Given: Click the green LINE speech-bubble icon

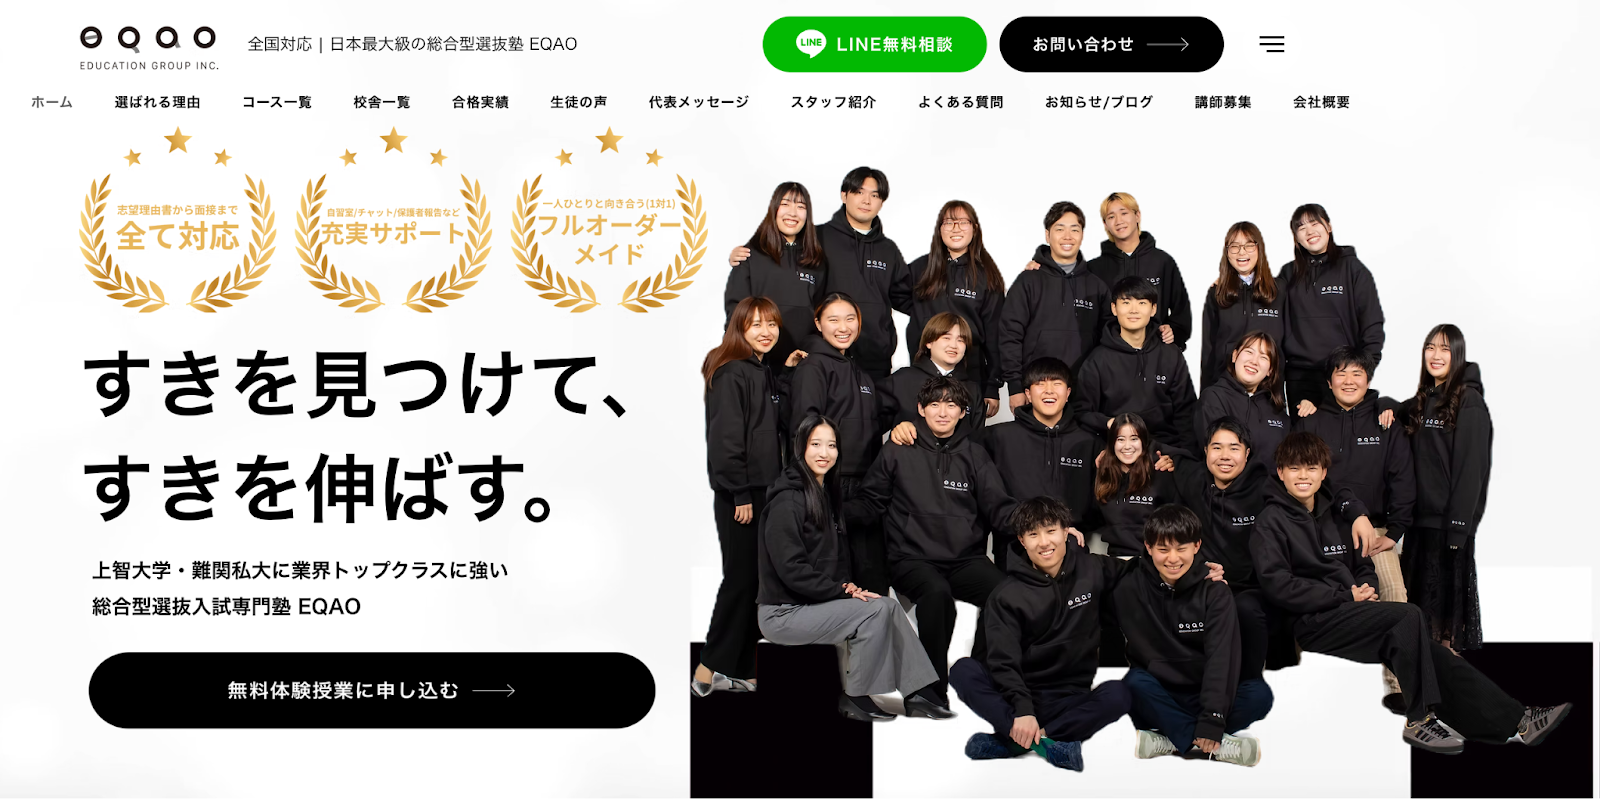Looking at the screenshot, I should [x=811, y=43].
